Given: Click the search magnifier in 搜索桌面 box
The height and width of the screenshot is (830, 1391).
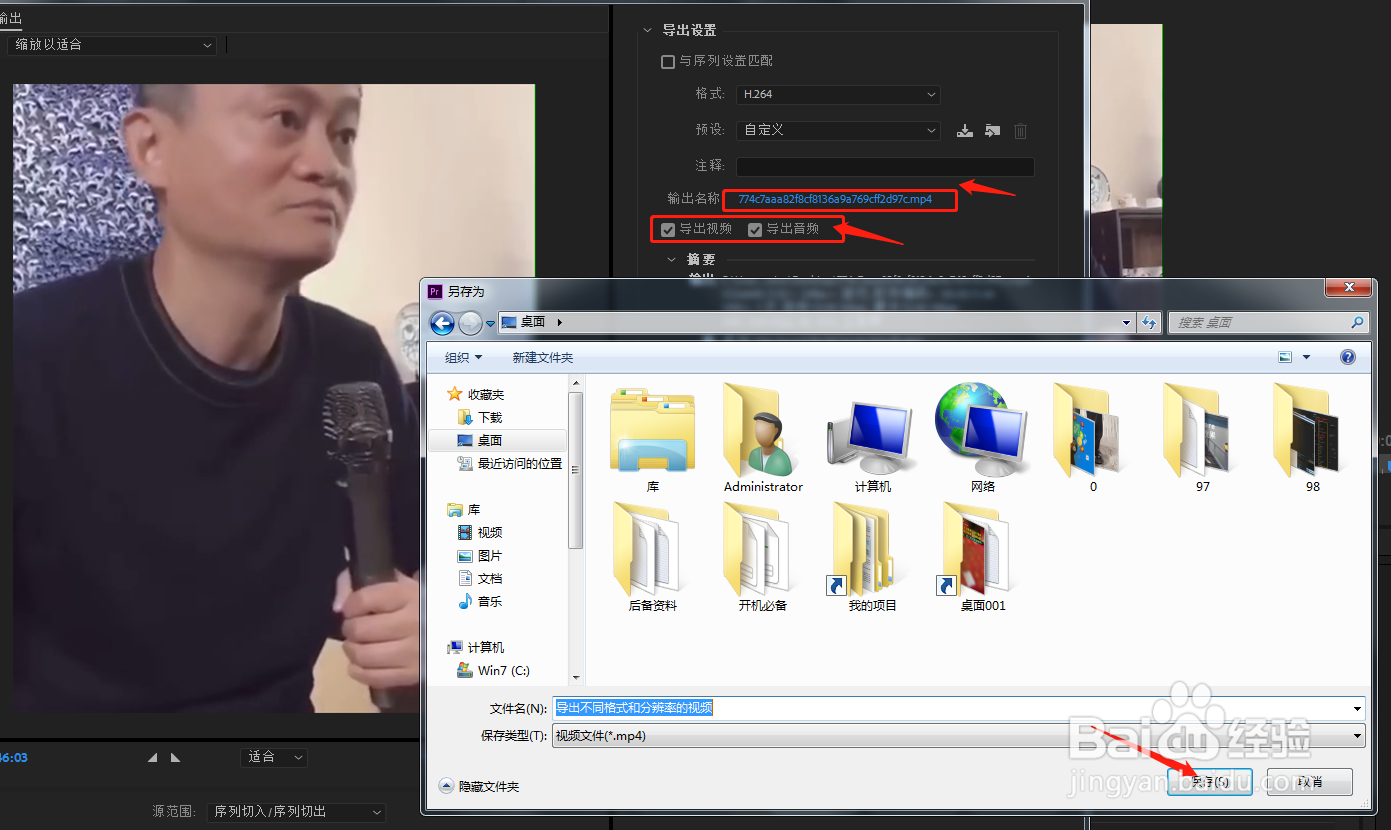Looking at the screenshot, I should click(x=1355, y=322).
